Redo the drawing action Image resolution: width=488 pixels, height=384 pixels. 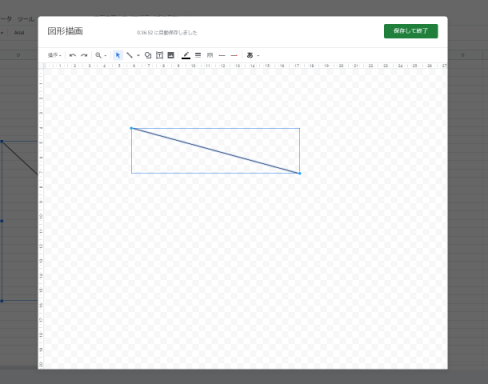pyautogui.click(x=84, y=55)
